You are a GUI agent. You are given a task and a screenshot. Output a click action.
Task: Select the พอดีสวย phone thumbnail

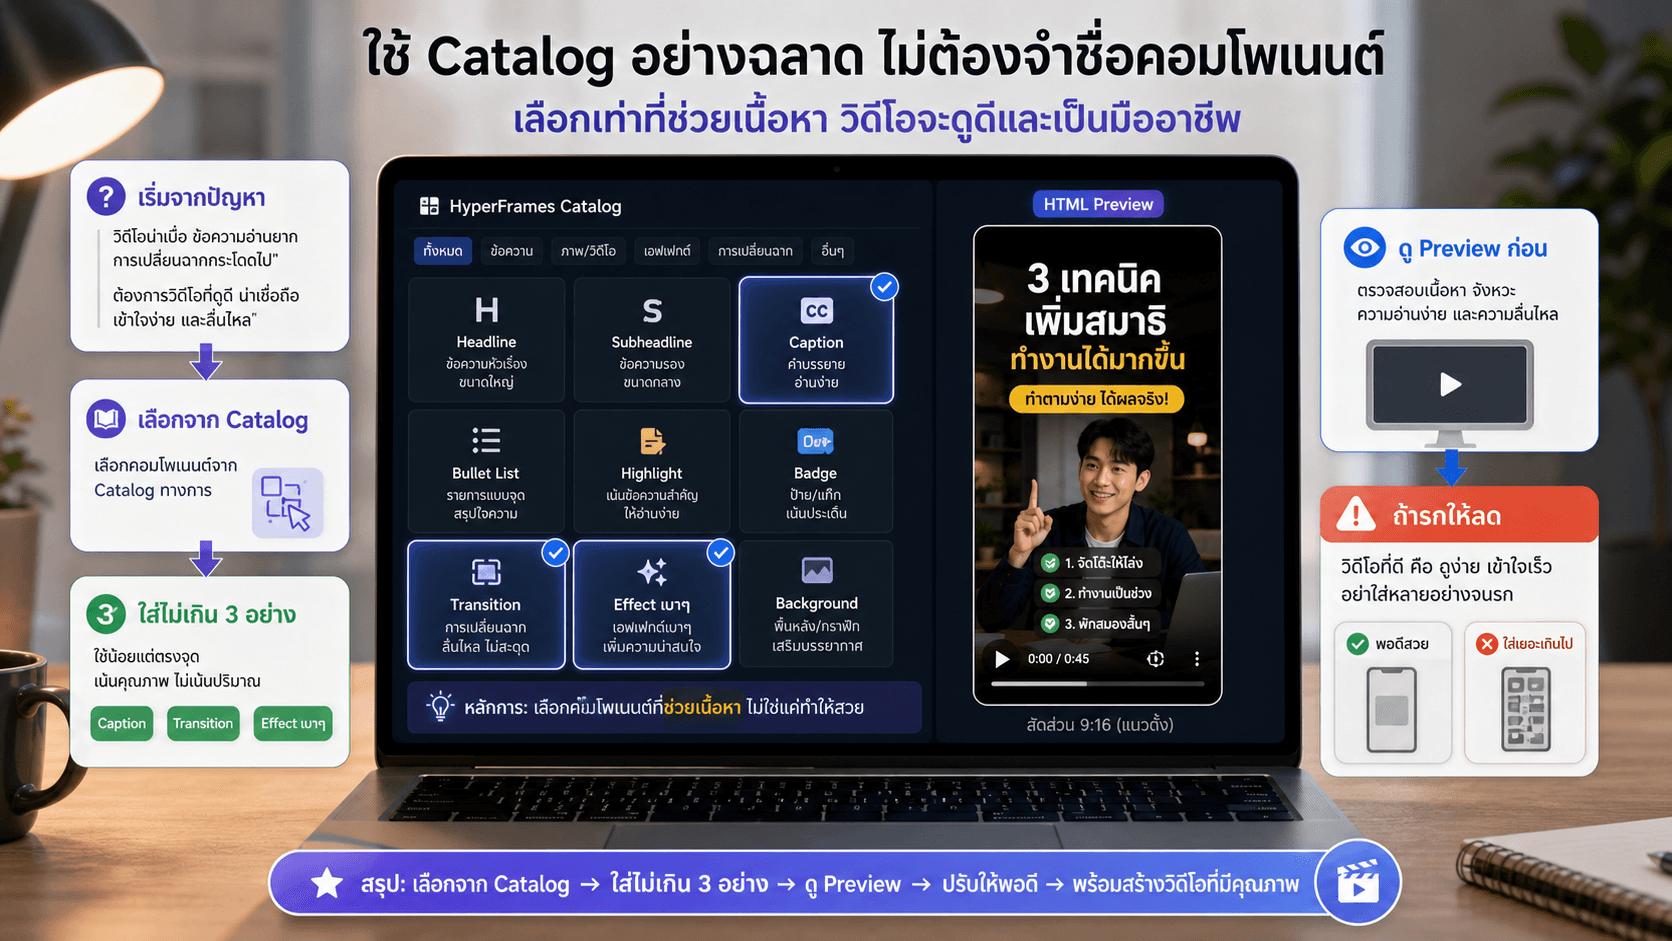tap(1391, 709)
